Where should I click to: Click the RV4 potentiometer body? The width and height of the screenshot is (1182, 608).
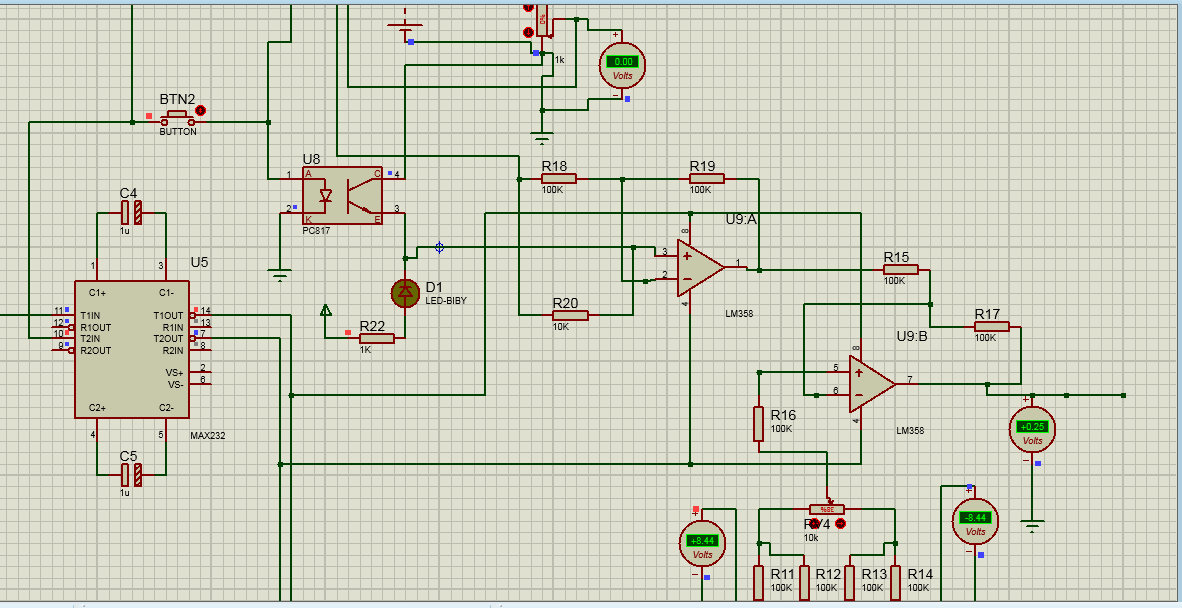coord(826,509)
